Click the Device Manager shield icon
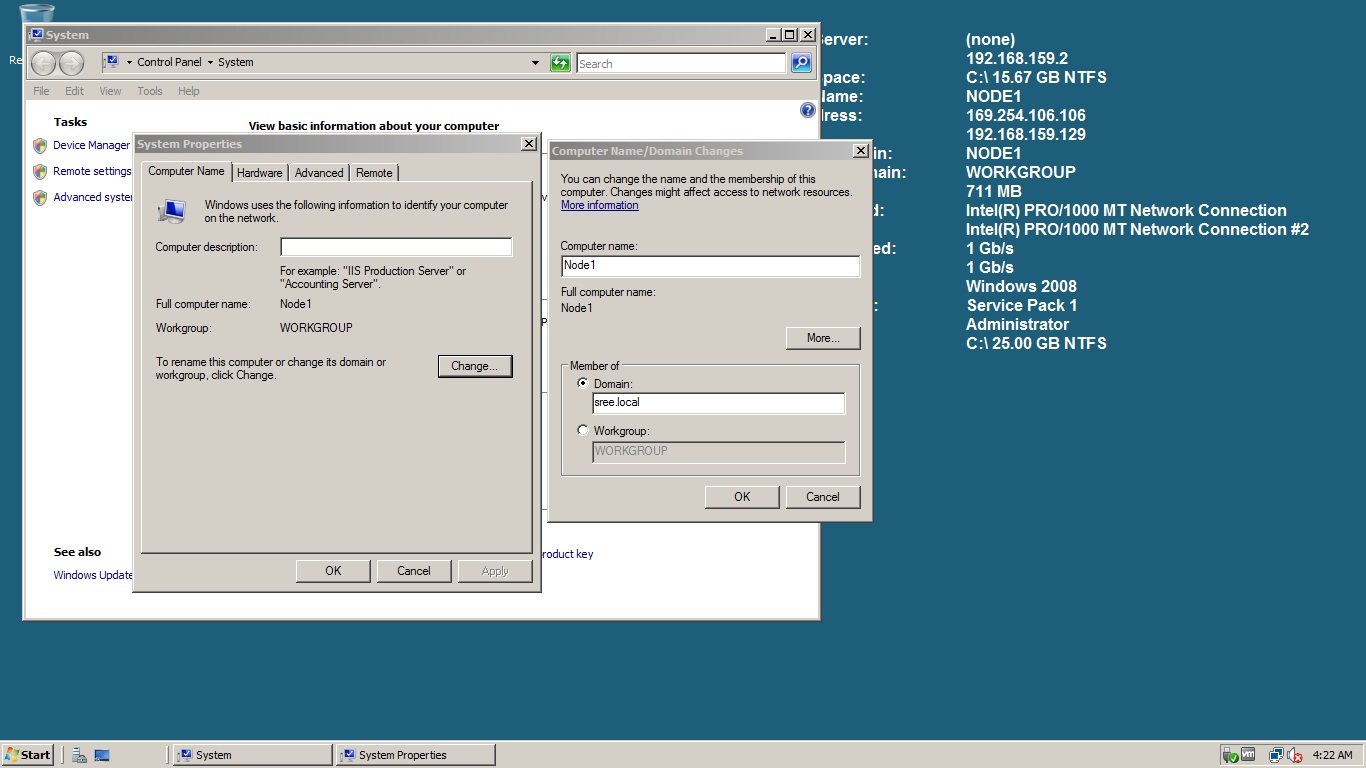This screenshot has height=768, width=1366. point(40,146)
